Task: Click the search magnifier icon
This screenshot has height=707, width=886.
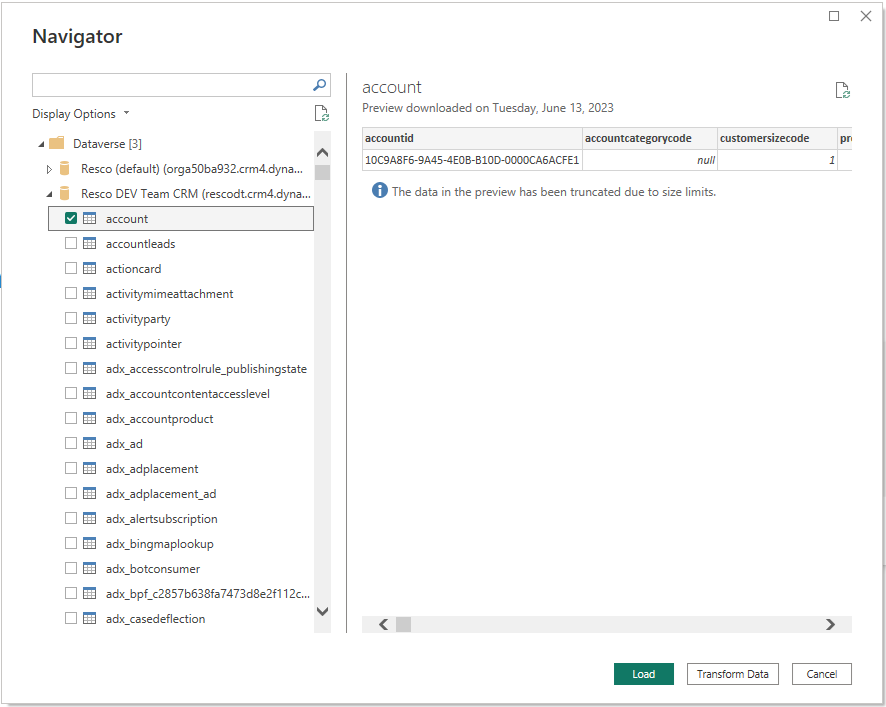Action: [319, 85]
